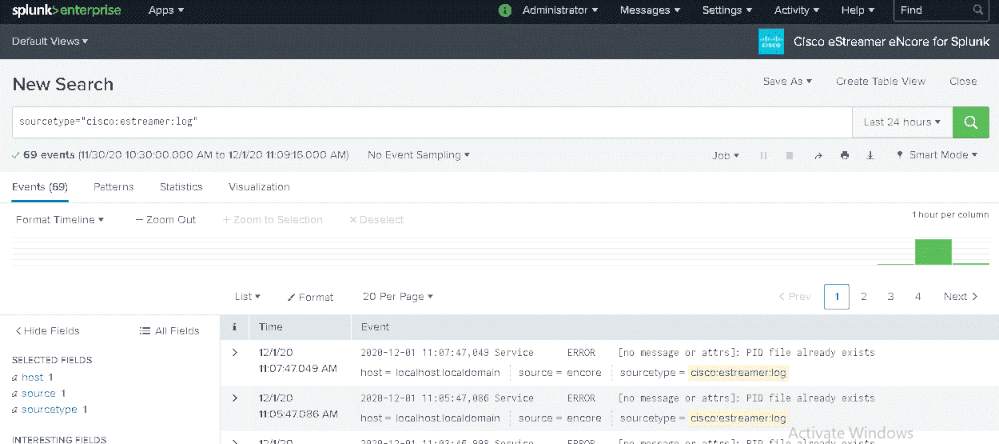The height and width of the screenshot is (444, 999).
Task: Open the Help menu
Action: [858, 10]
